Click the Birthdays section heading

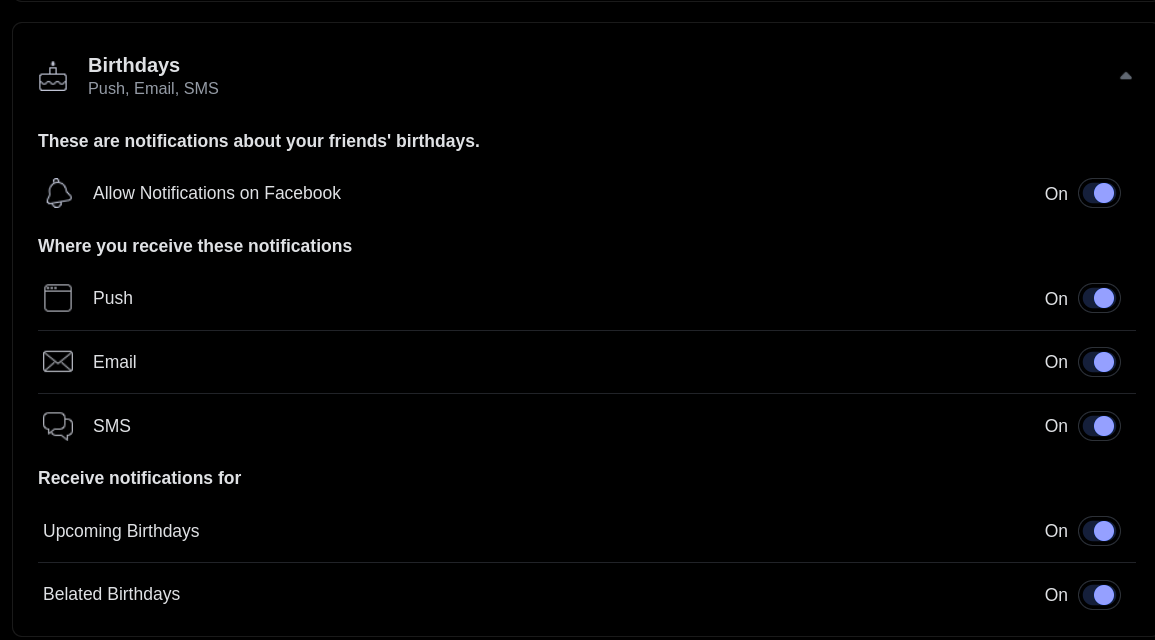click(134, 65)
